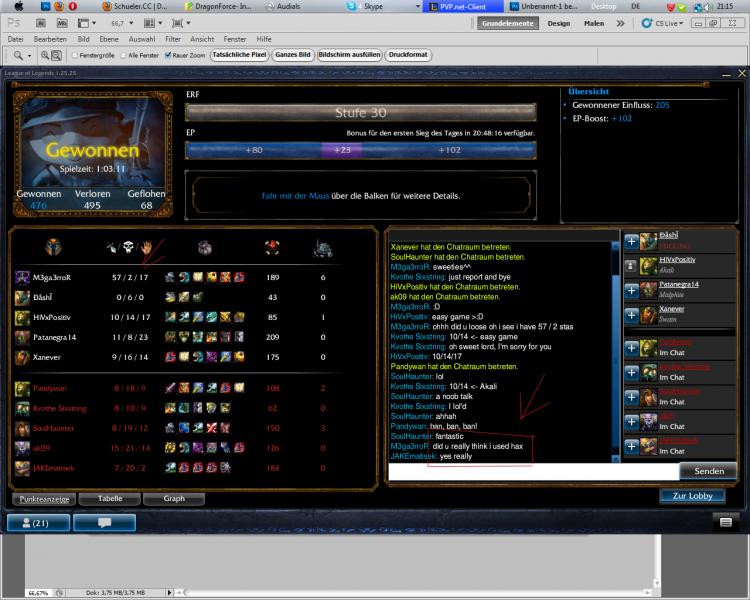
Task: Open the friends list button showing (21)
Action: pyautogui.click(x=38, y=522)
